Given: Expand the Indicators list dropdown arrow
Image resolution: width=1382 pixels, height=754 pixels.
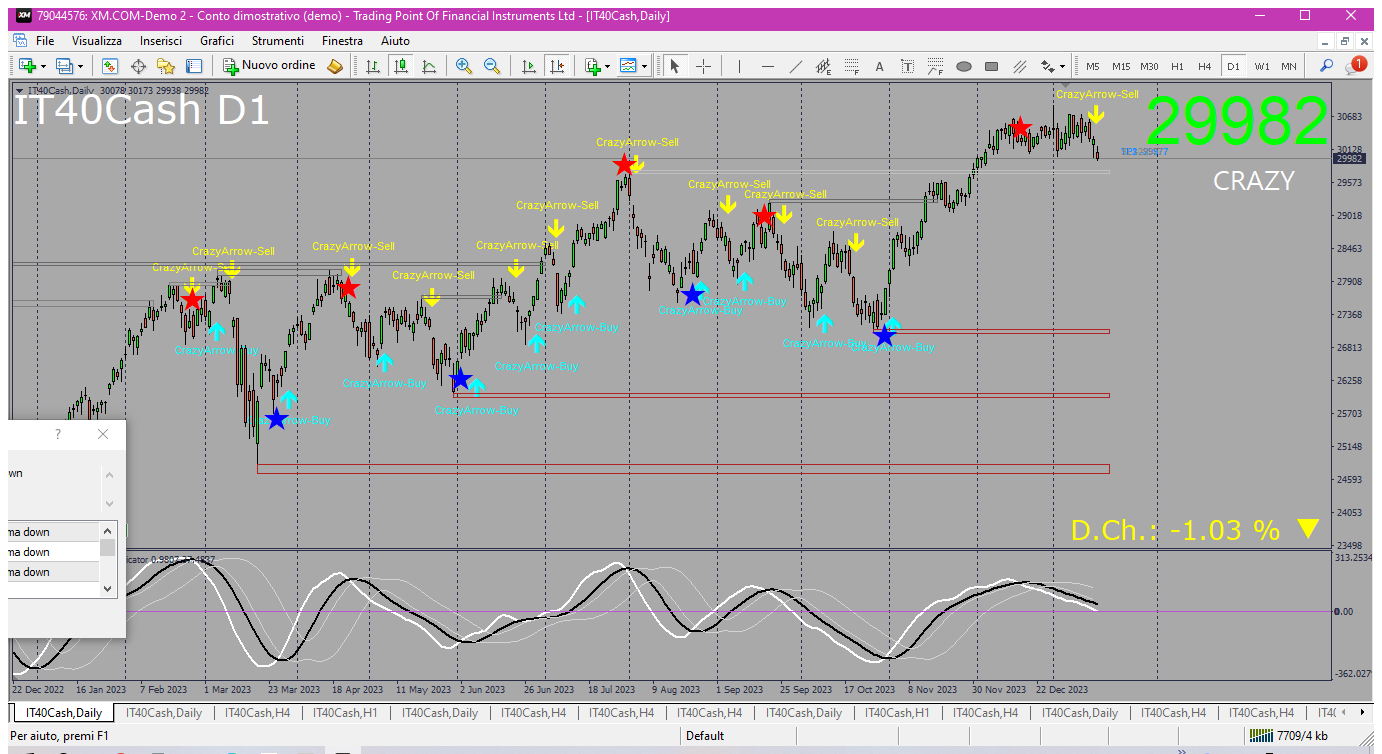Looking at the screenshot, I should [x=608, y=67].
